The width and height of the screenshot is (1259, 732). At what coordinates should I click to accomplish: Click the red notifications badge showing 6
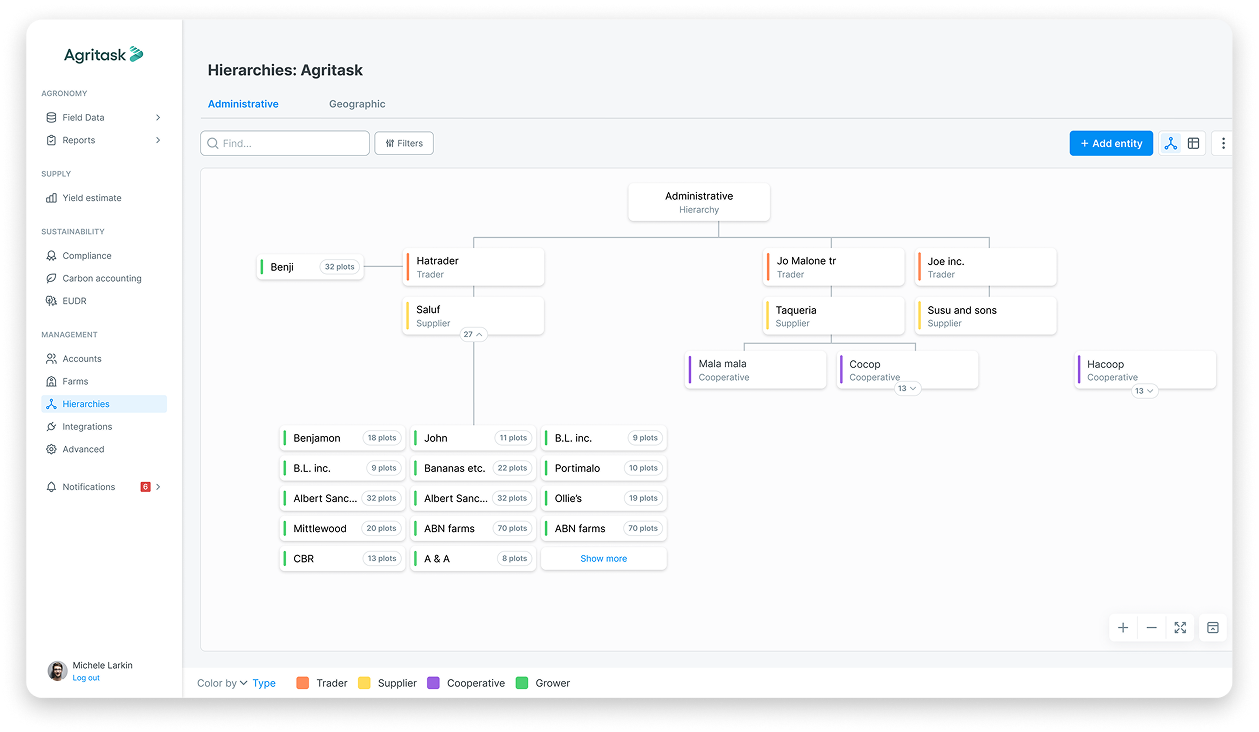[145, 487]
